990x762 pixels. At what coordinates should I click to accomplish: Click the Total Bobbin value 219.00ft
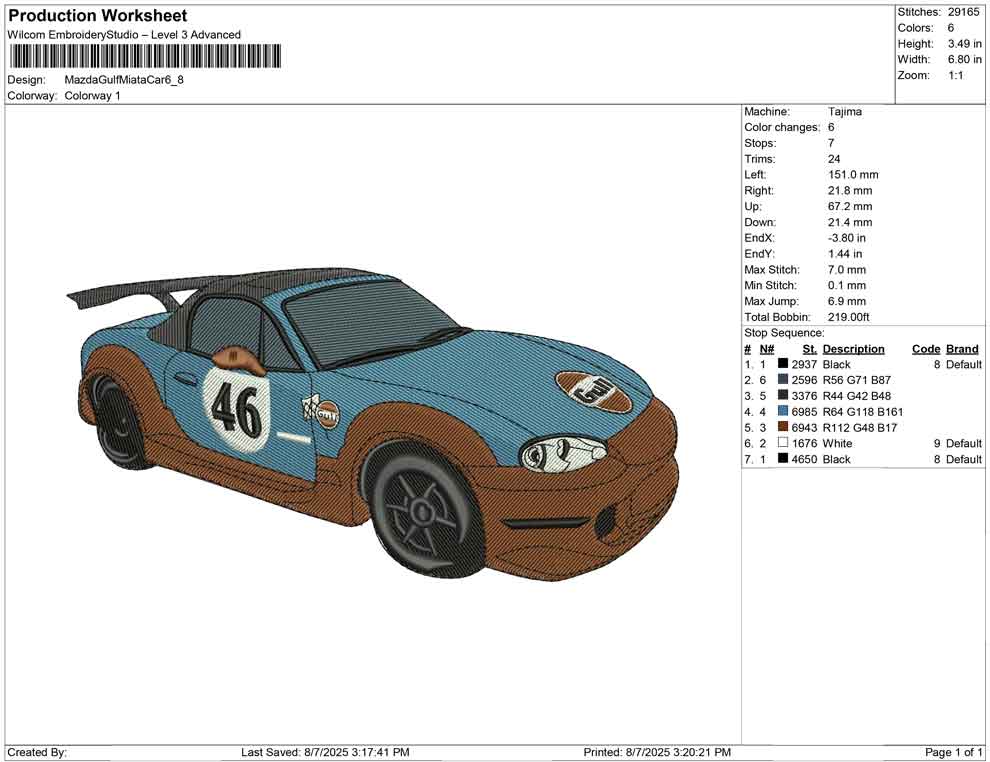pyautogui.click(x=849, y=317)
